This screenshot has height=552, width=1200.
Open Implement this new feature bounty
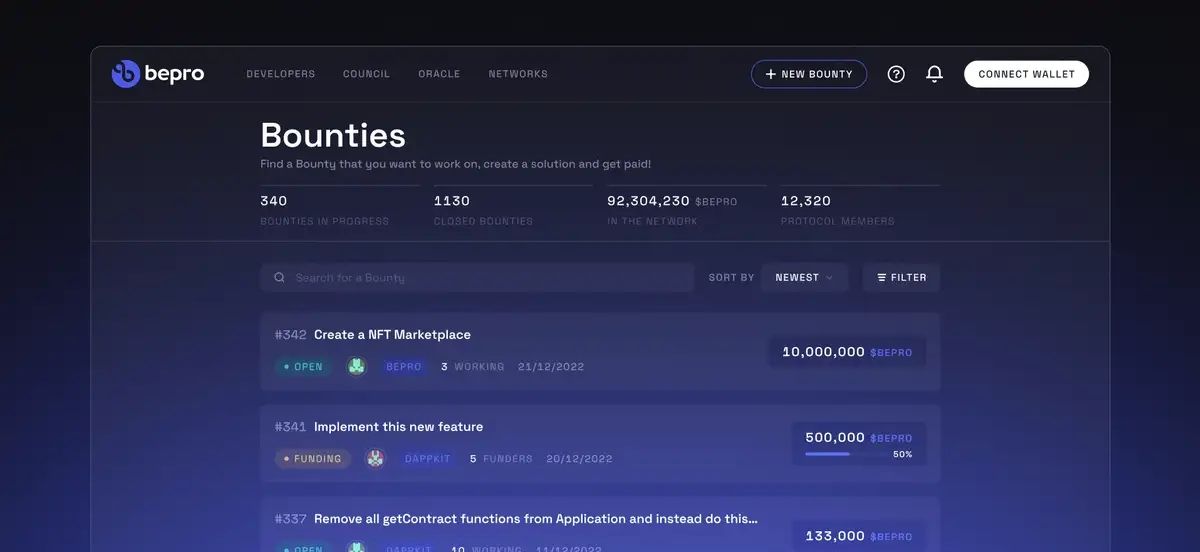pos(398,427)
